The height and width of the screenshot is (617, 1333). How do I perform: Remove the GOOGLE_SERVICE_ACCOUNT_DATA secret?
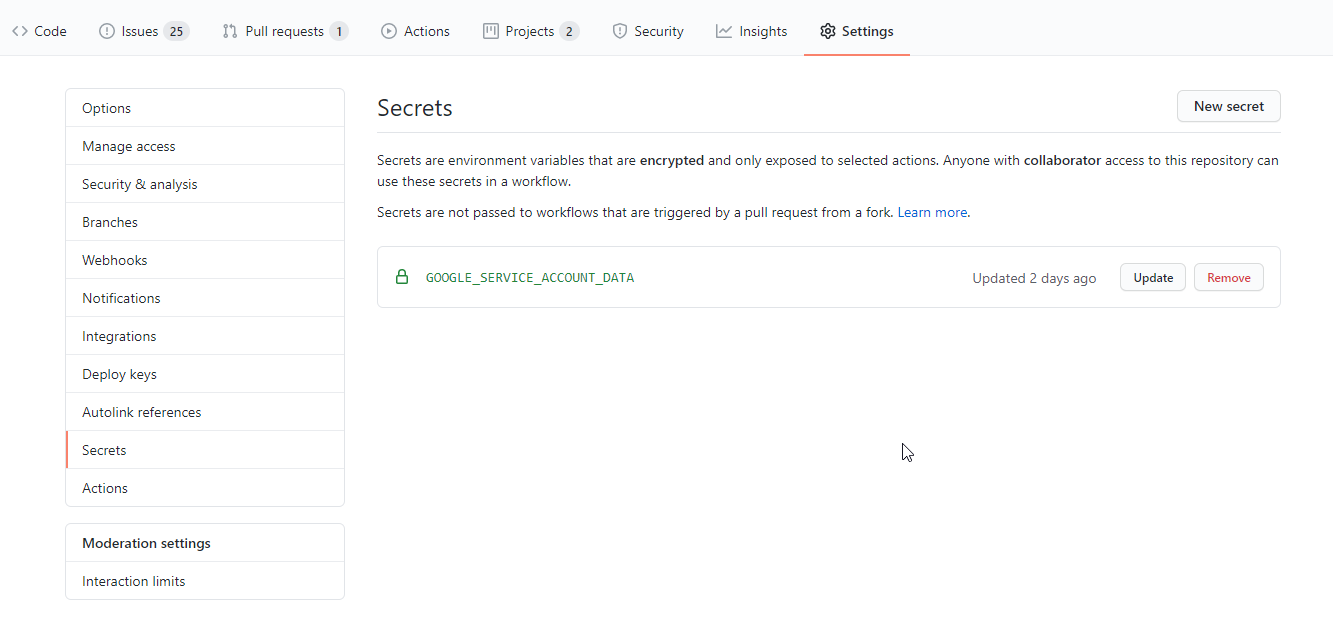tap(1228, 277)
